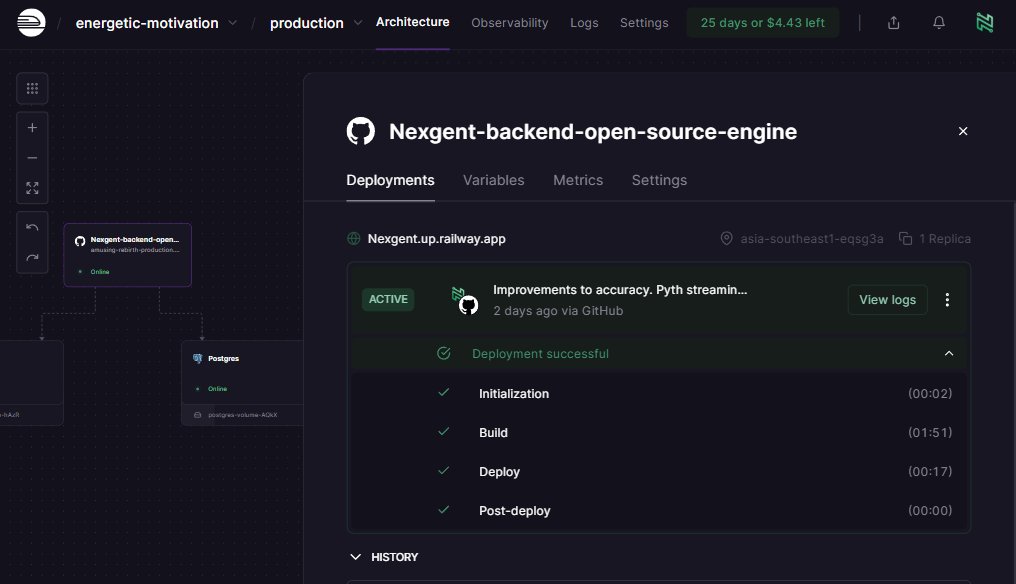The height and width of the screenshot is (584, 1016).
Task: Click the View logs button
Action: [887, 299]
